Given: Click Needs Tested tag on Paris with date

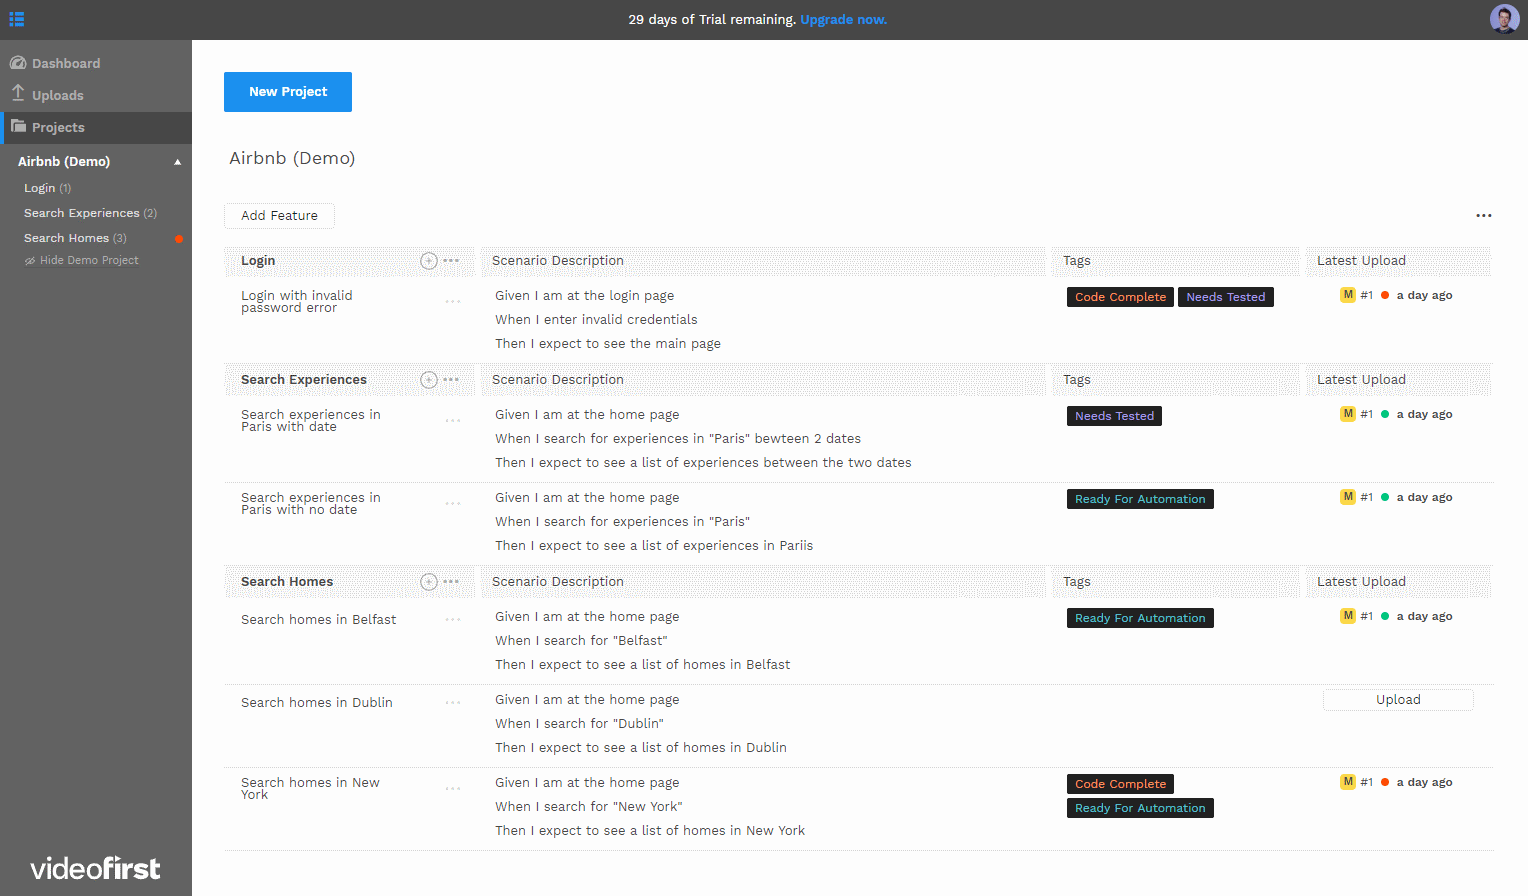Looking at the screenshot, I should pyautogui.click(x=1114, y=416).
